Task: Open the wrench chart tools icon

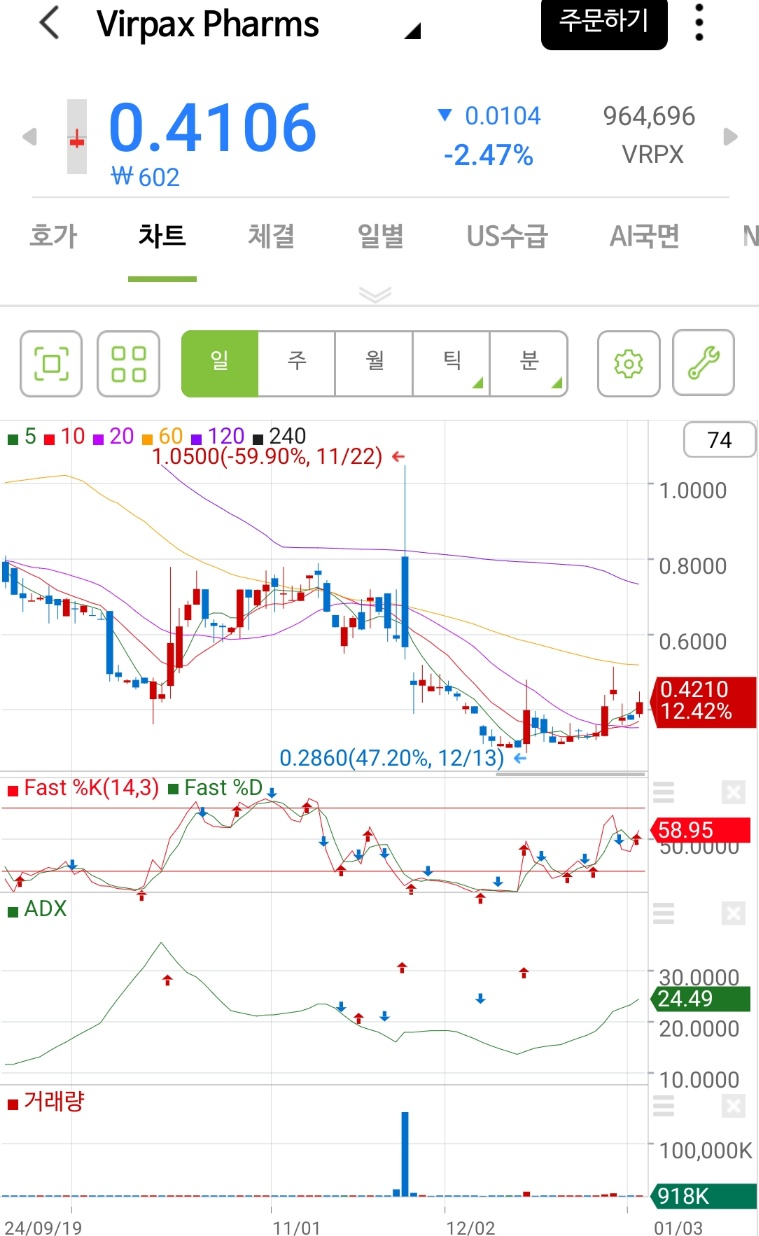Action: tap(704, 363)
